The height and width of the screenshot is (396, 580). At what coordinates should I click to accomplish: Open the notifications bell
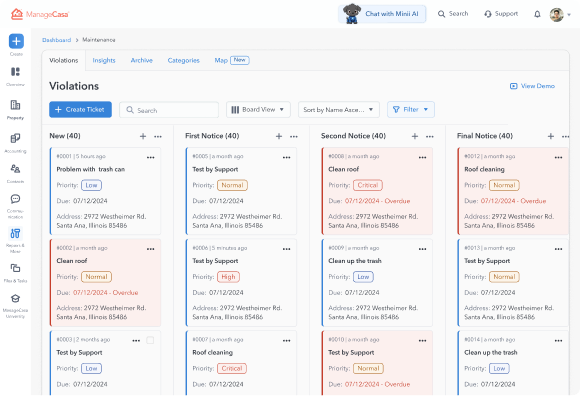click(537, 14)
